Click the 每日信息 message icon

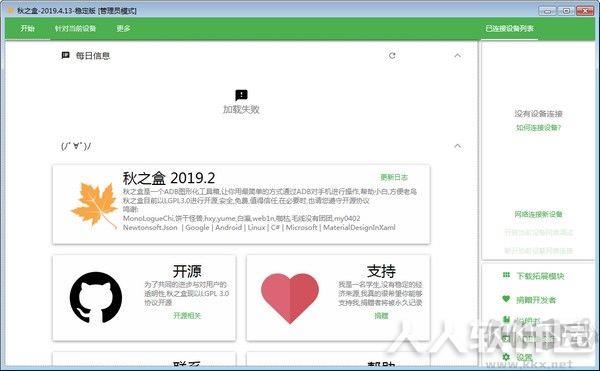point(65,55)
